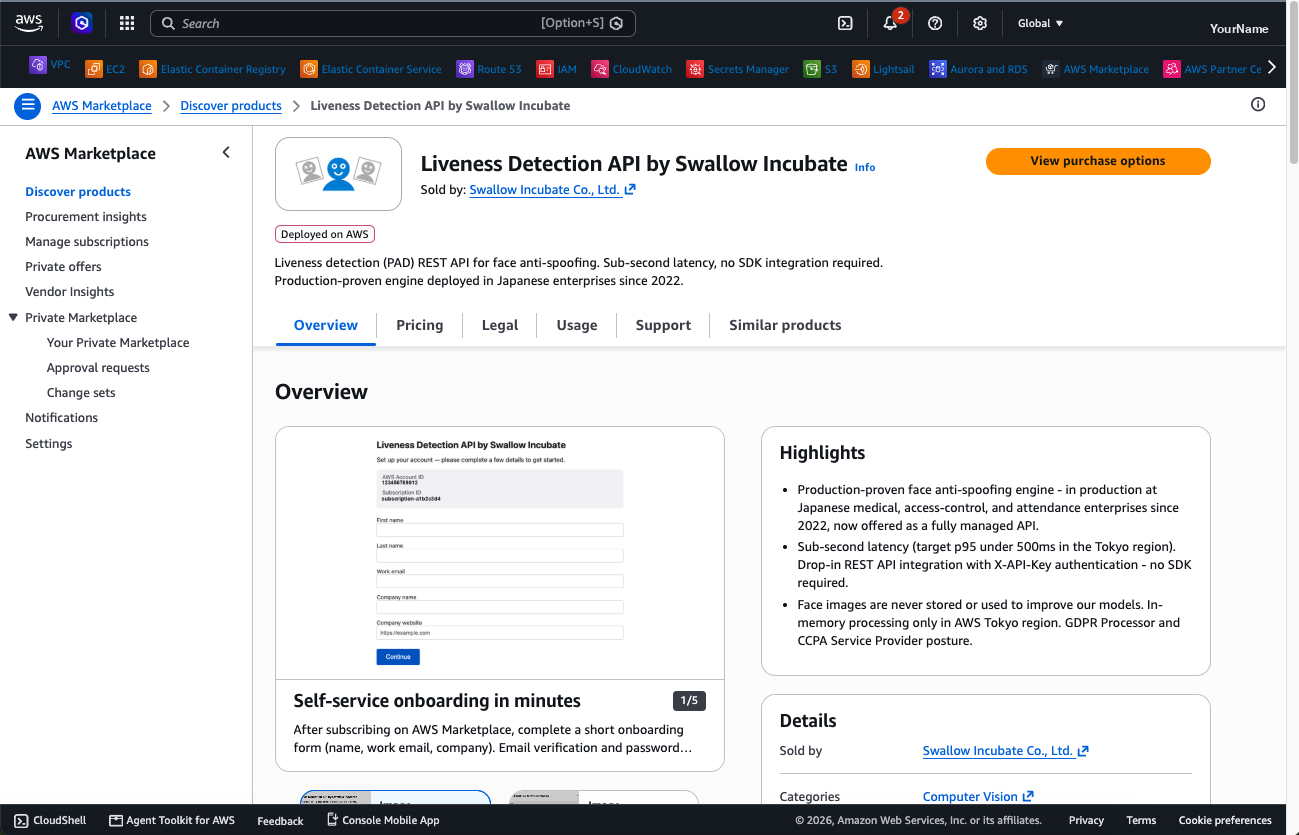Collapse the AWS Marketplace side panel
The width and height of the screenshot is (1299, 835).
226,152
